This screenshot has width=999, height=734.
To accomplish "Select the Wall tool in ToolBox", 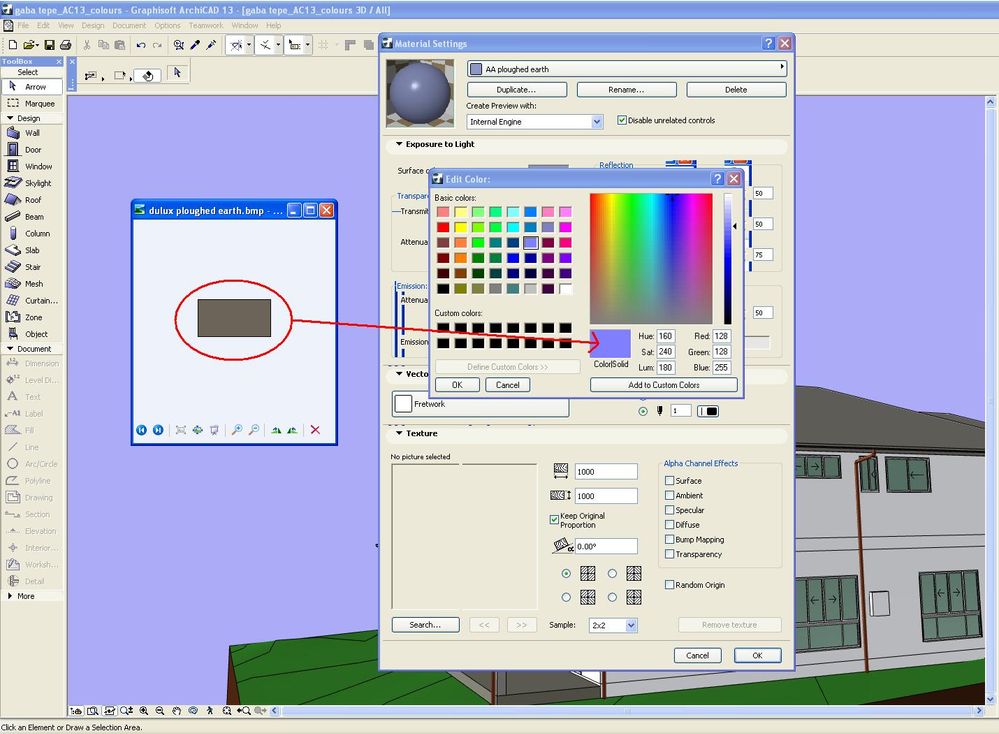I will point(32,133).
